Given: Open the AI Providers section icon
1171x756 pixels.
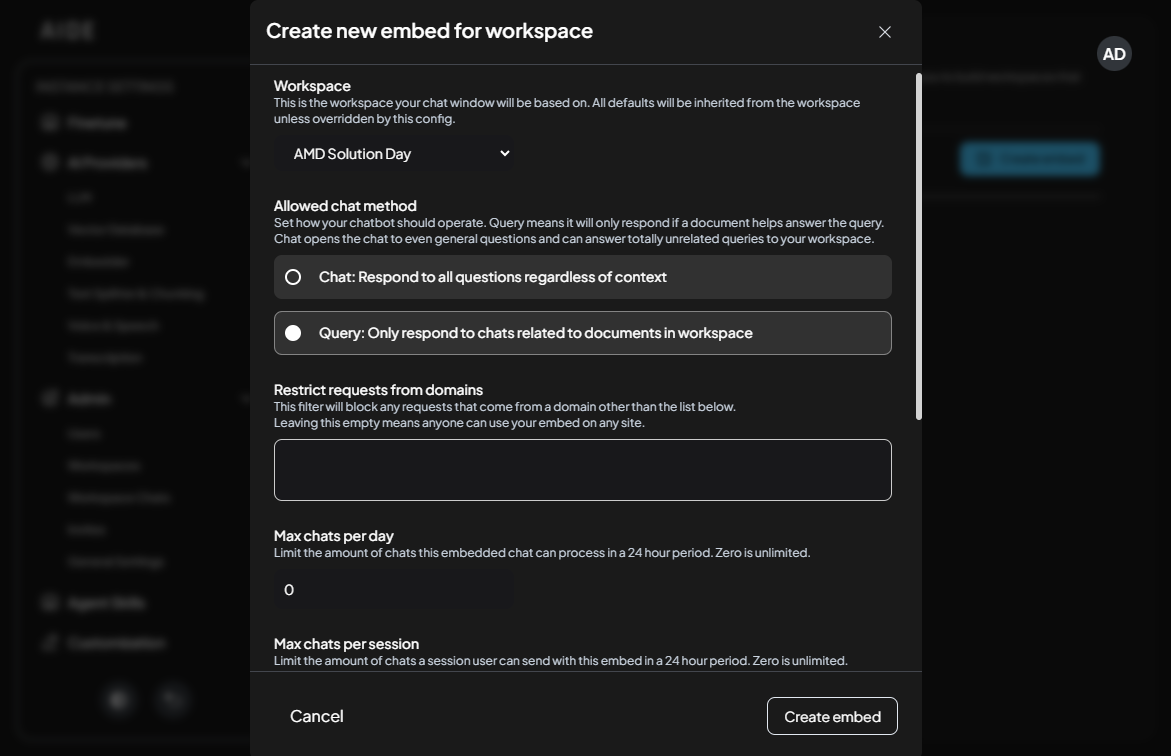Looking at the screenshot, I should click(x=50, y=162).
